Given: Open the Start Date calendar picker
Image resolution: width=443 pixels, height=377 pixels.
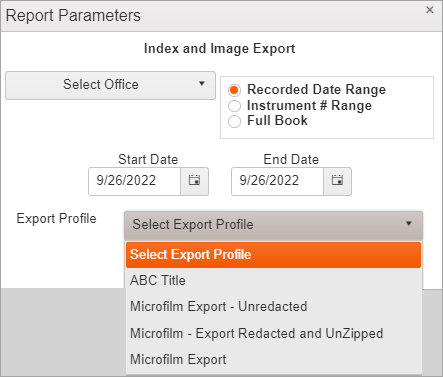Looking at the screenshot, I should click(195, 181).
